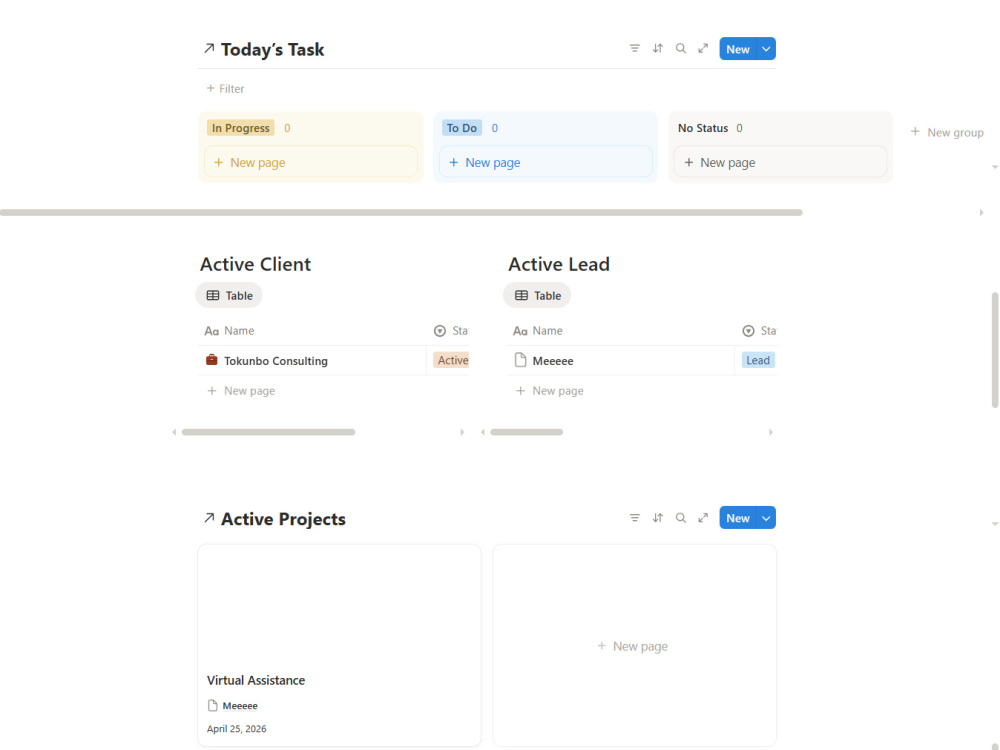Screen dimensions: 1000x750
Task: Select Table view tab in Active Client
Action: tap(229, 295)
